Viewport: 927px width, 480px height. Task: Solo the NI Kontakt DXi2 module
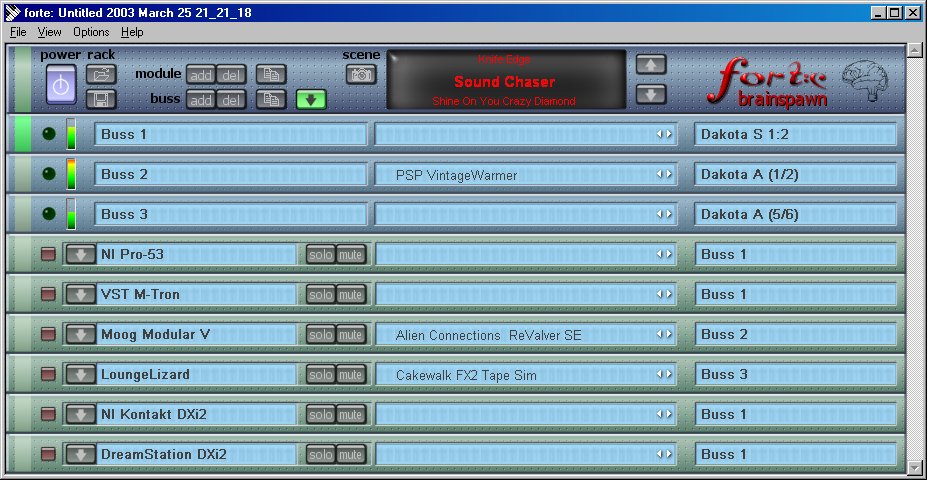pyautogui.click(x=321, y=414)
